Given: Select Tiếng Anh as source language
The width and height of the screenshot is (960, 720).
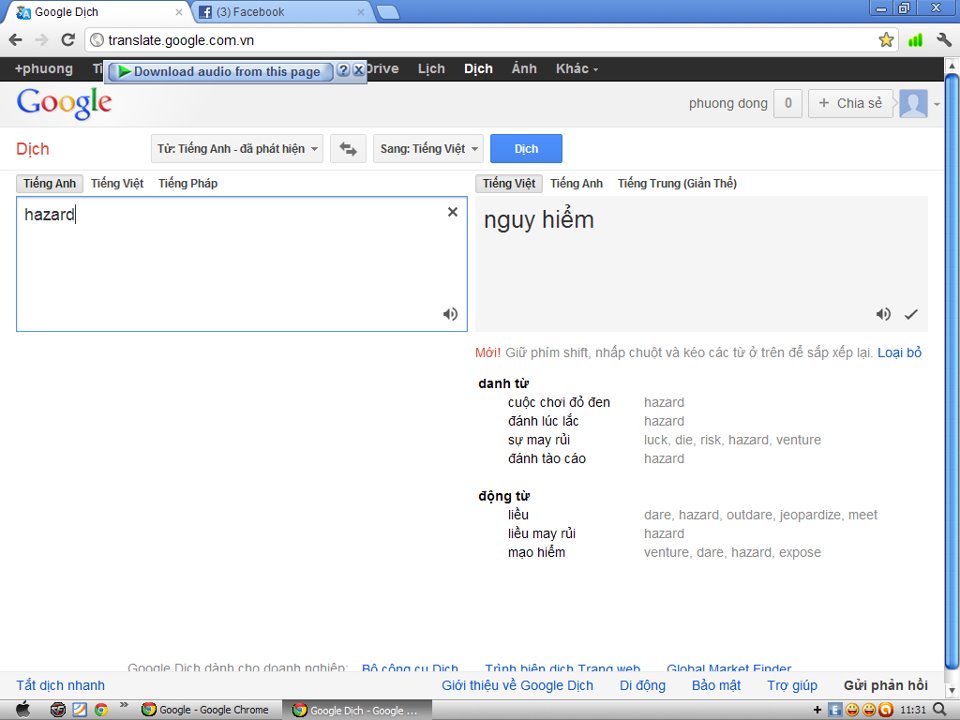Looking at the screenshot, I should click(x=50, y=183).
